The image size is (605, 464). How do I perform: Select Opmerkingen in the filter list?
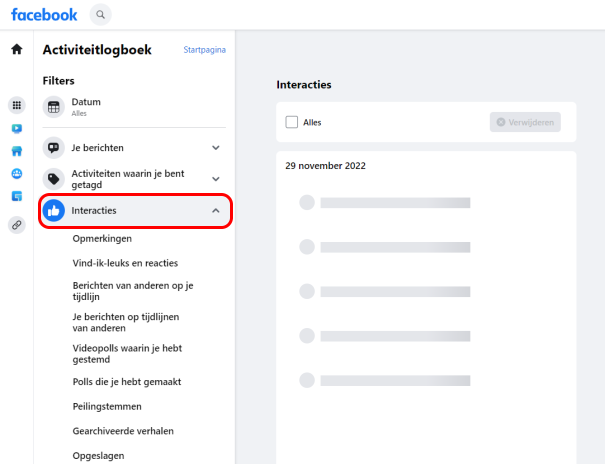click(x=102, y=238)
